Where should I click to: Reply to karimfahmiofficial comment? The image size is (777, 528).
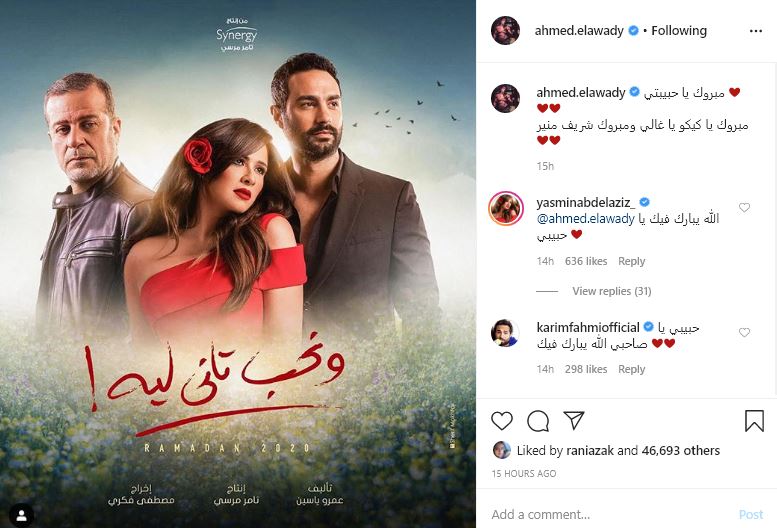pos(631,369)
